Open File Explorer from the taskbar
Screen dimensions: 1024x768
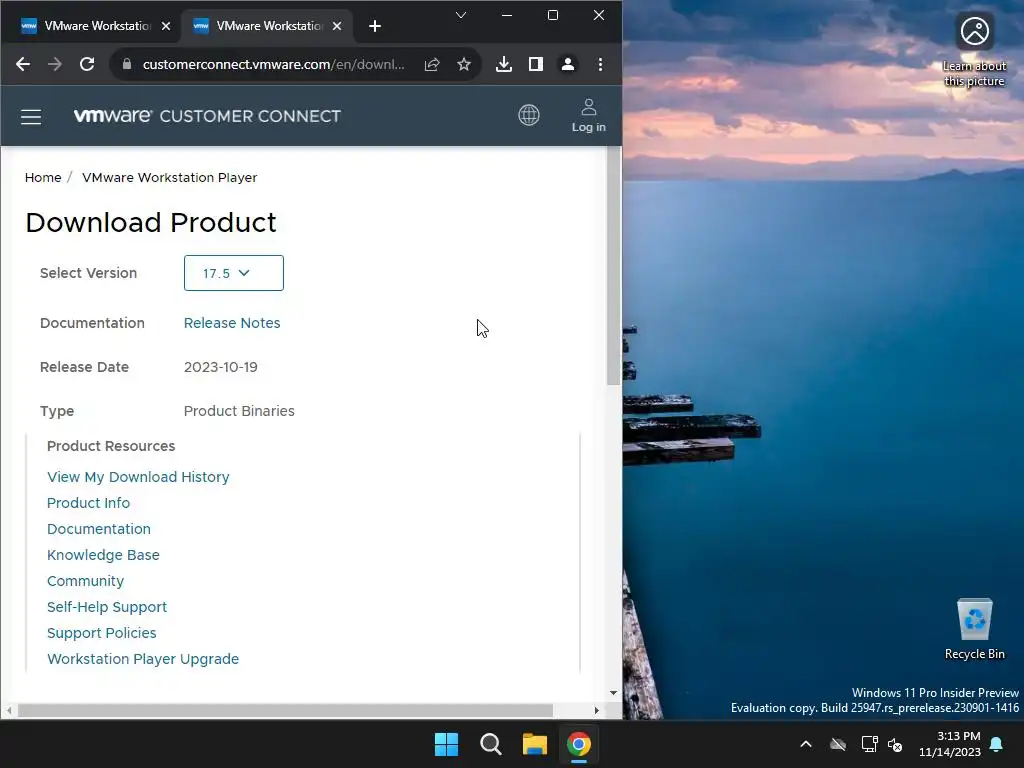coord(535,744)
